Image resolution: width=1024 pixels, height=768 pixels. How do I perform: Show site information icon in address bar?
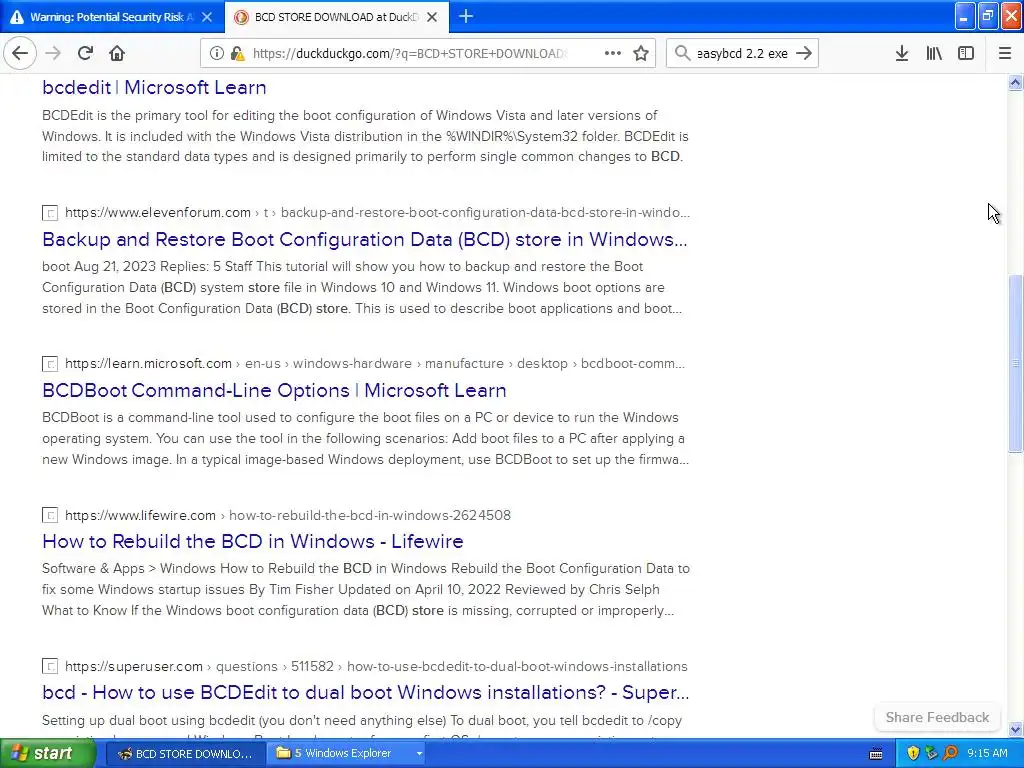coord(216,54)
